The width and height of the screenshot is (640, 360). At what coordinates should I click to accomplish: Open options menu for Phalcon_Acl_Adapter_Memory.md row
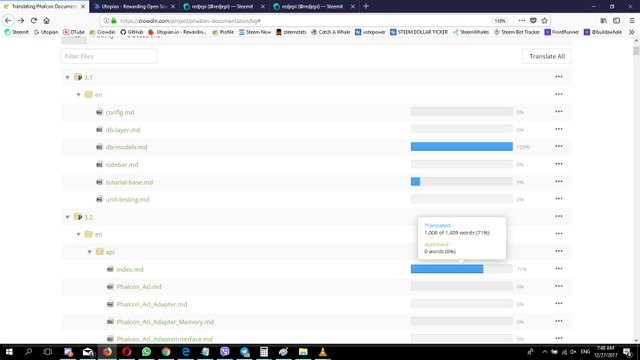tap(558, 321)
